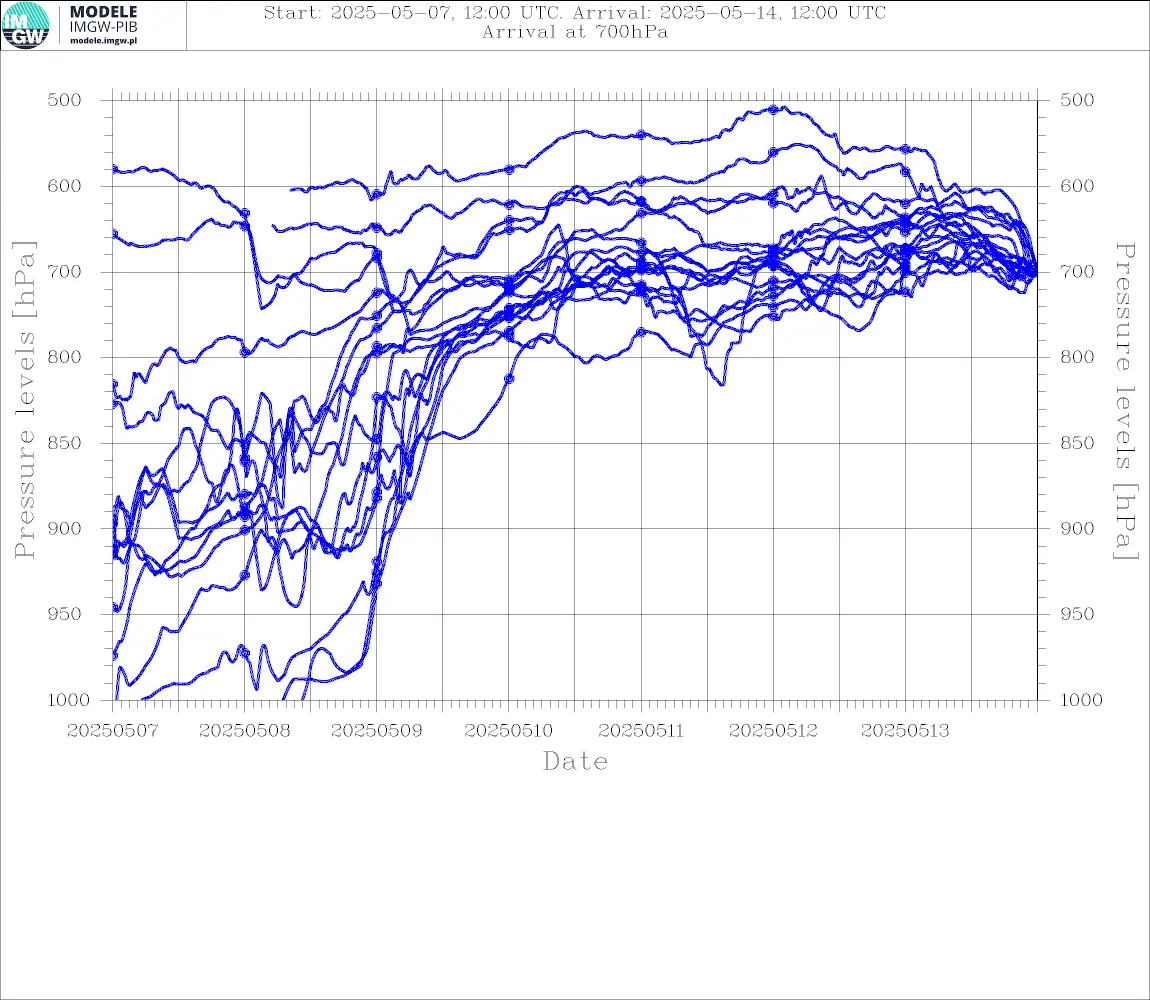Click the right axis 800 label
The image size is (1150, 1000).
click(1077, 357)
